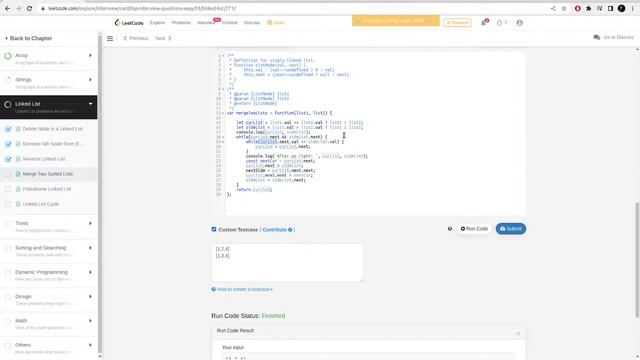Expand the Strings chapter arrow
Viewport: 640px width, 360px height.
(x=90, y=80)
